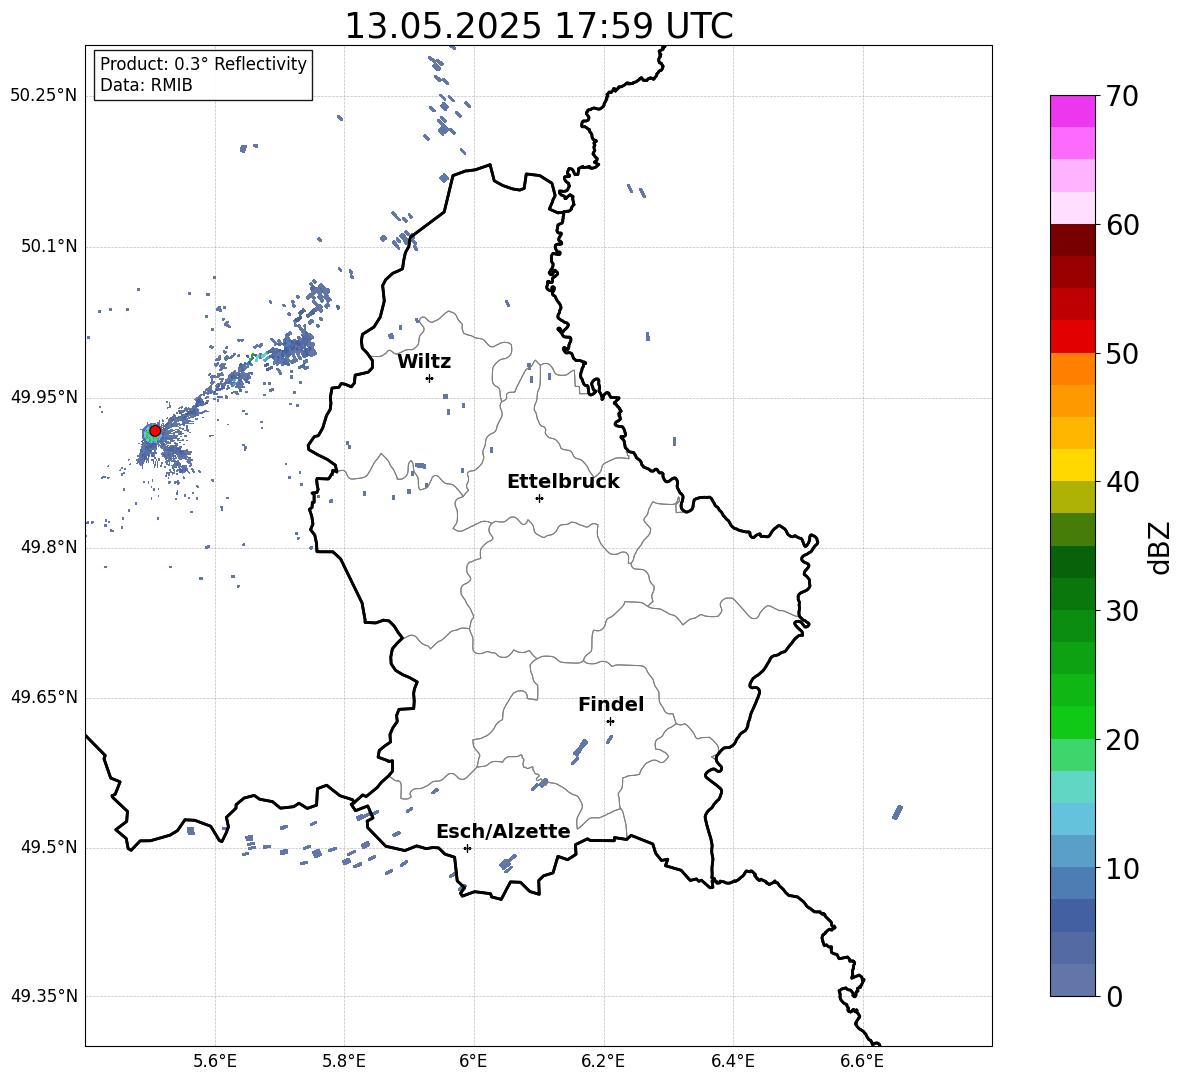Click the 49.95°N latitude label
The height and width of the screenshot is (1081, 1184).
44,397
